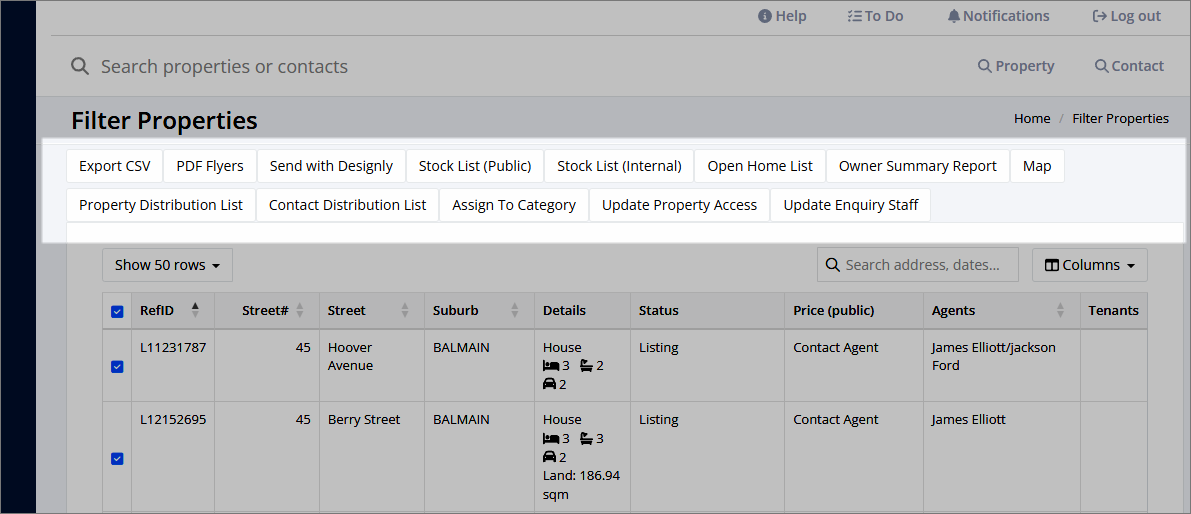Open the Show 50 rows dropdown

167,265
